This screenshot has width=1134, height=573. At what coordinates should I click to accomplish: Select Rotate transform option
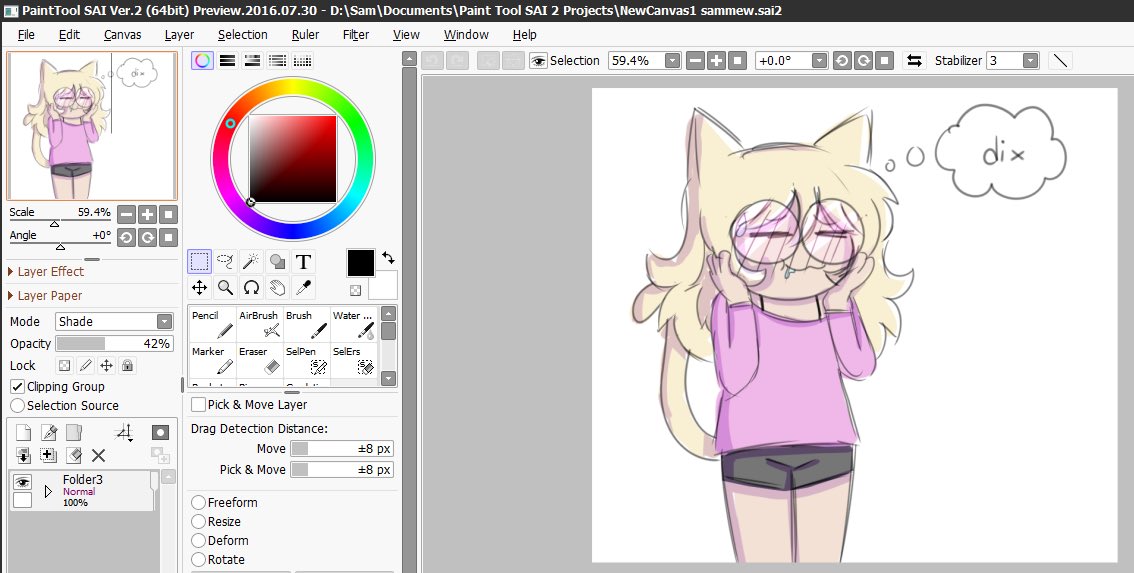point(198,559)
